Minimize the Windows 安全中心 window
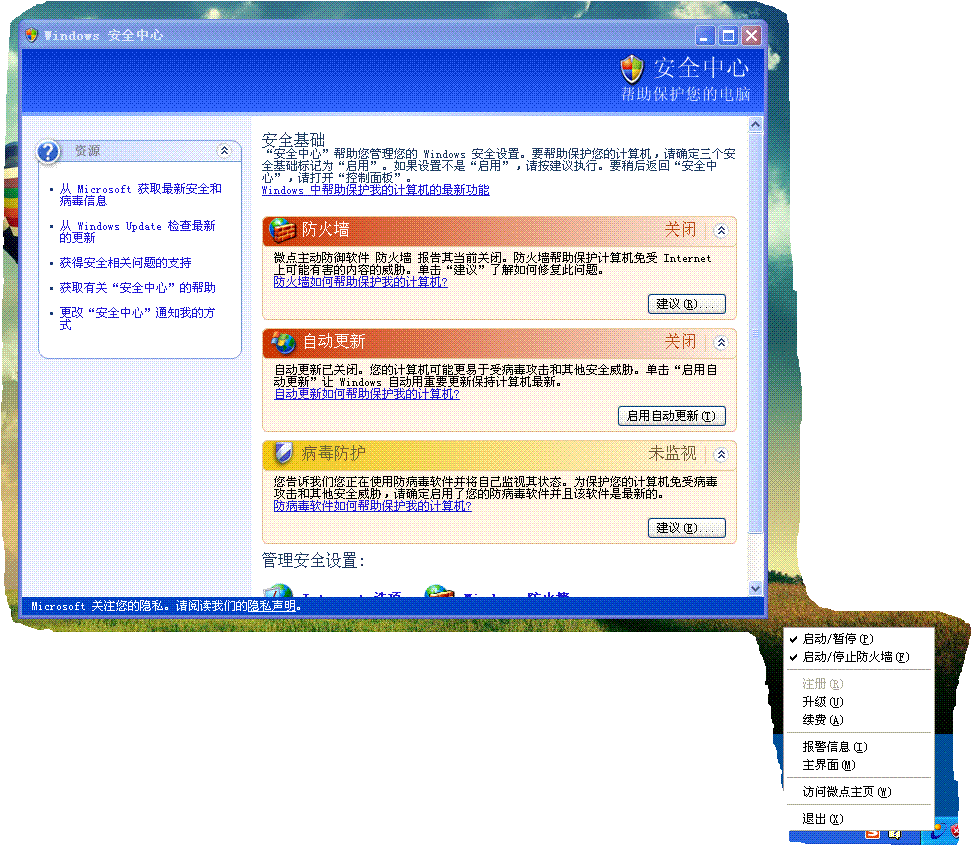973x846 pixels. point(704,36)
